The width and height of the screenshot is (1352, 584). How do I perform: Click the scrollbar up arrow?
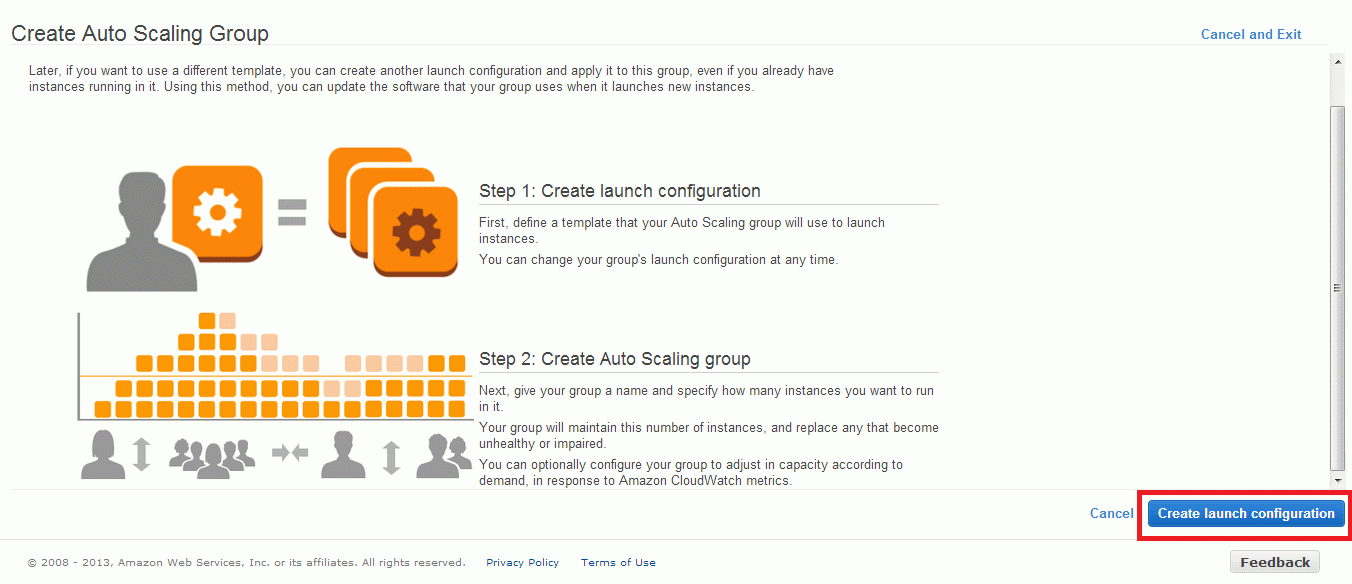click(x=1337, y=62)
